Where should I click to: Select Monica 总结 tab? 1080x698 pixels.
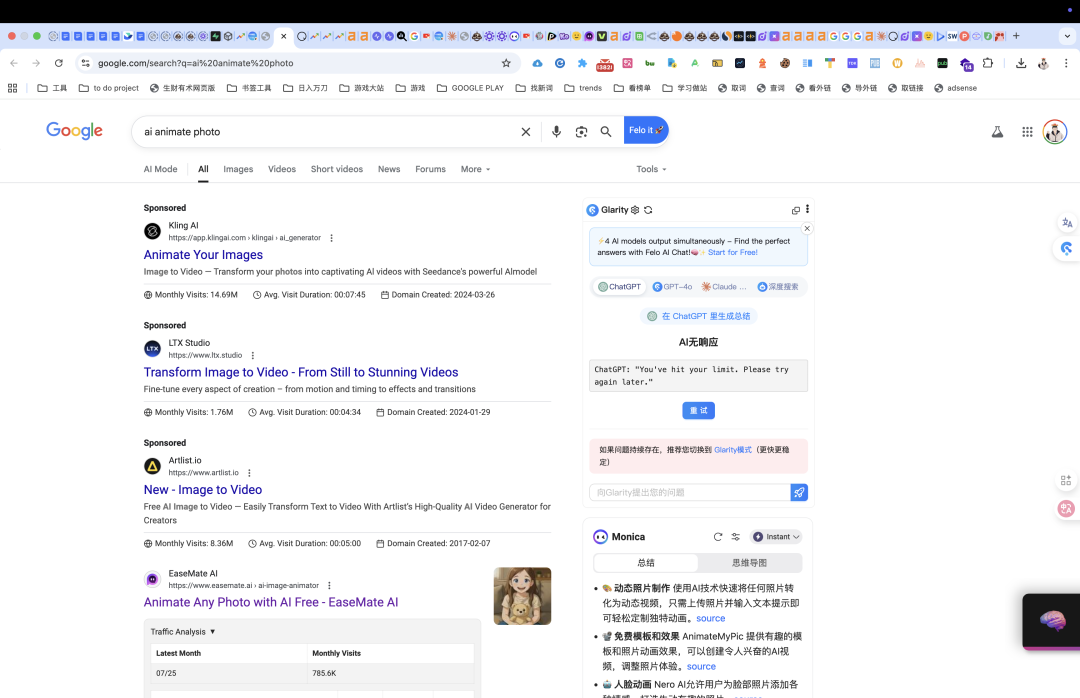[x=646, y=563]
